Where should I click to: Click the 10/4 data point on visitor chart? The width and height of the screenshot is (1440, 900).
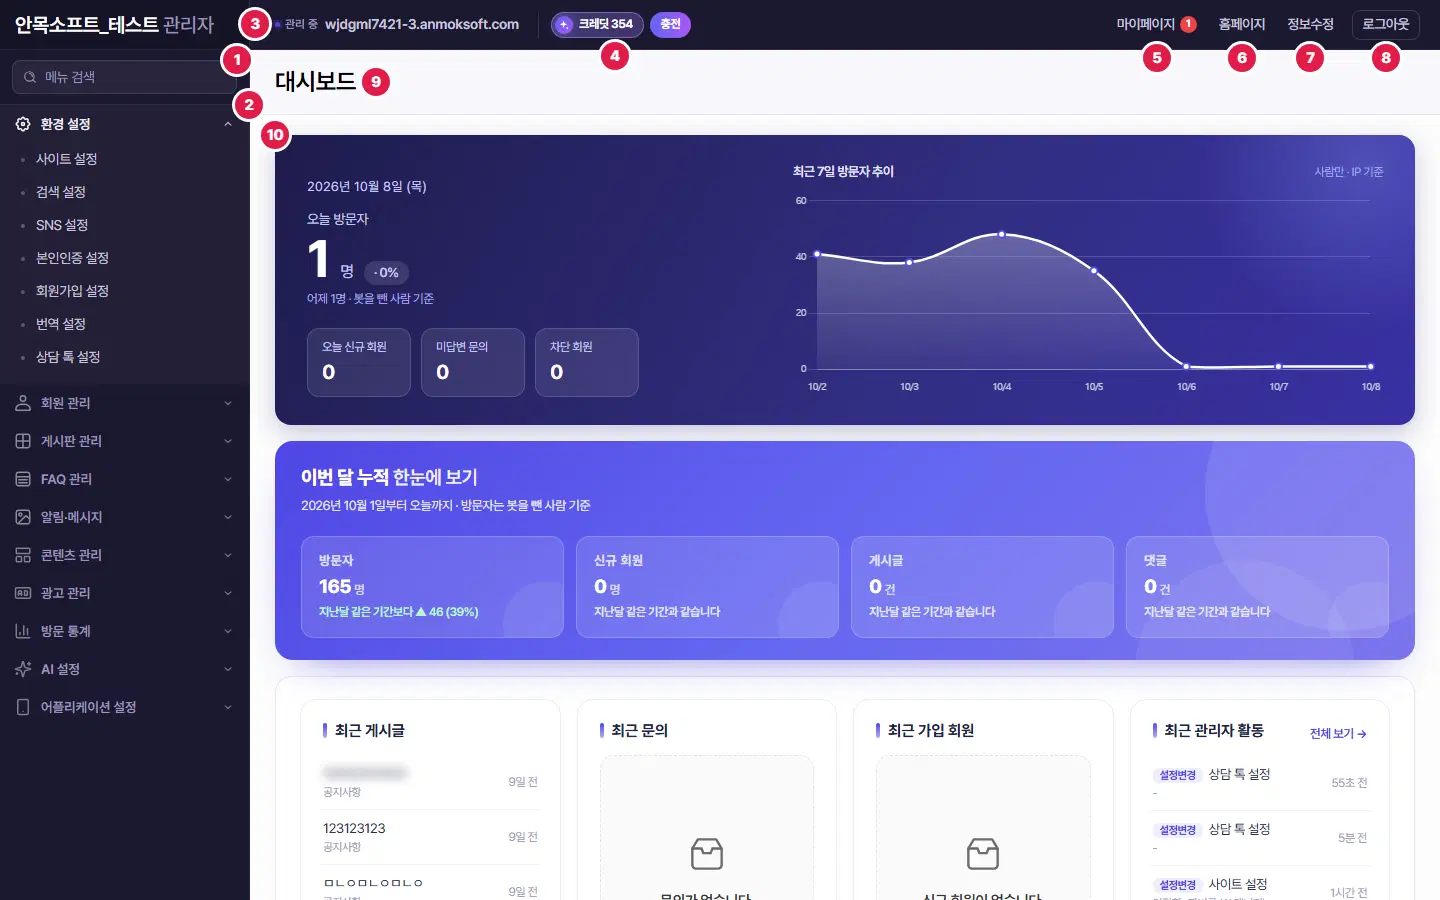[x=1002, y=234]
